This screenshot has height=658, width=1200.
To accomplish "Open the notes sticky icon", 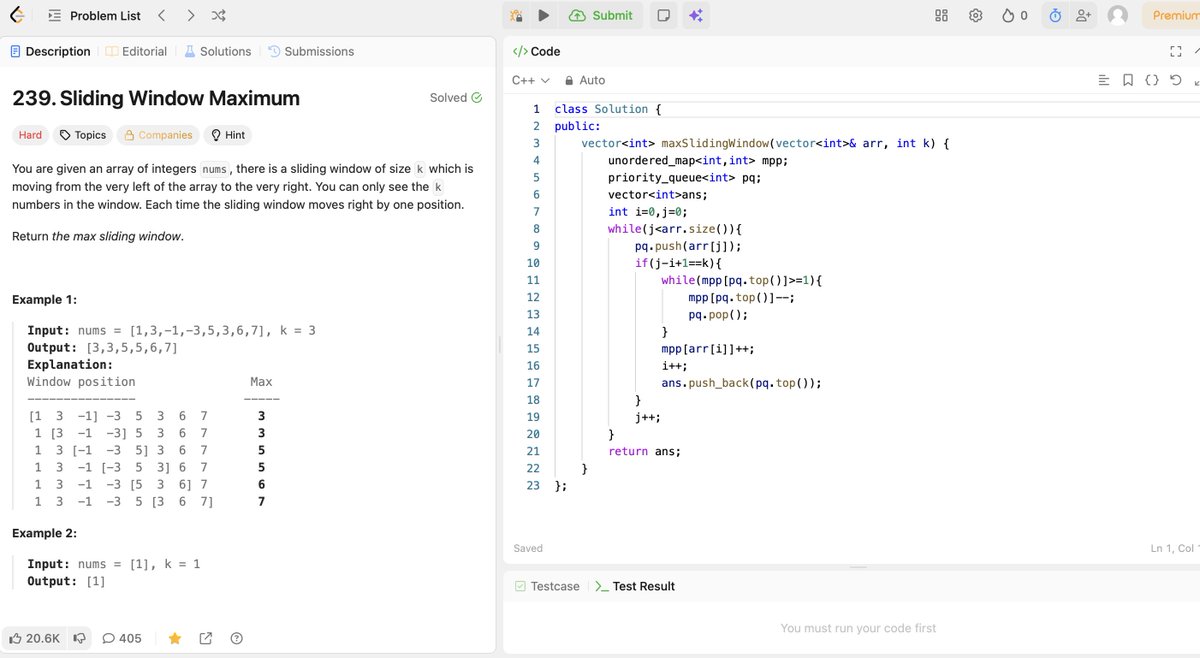I will (x=663, y=15).
